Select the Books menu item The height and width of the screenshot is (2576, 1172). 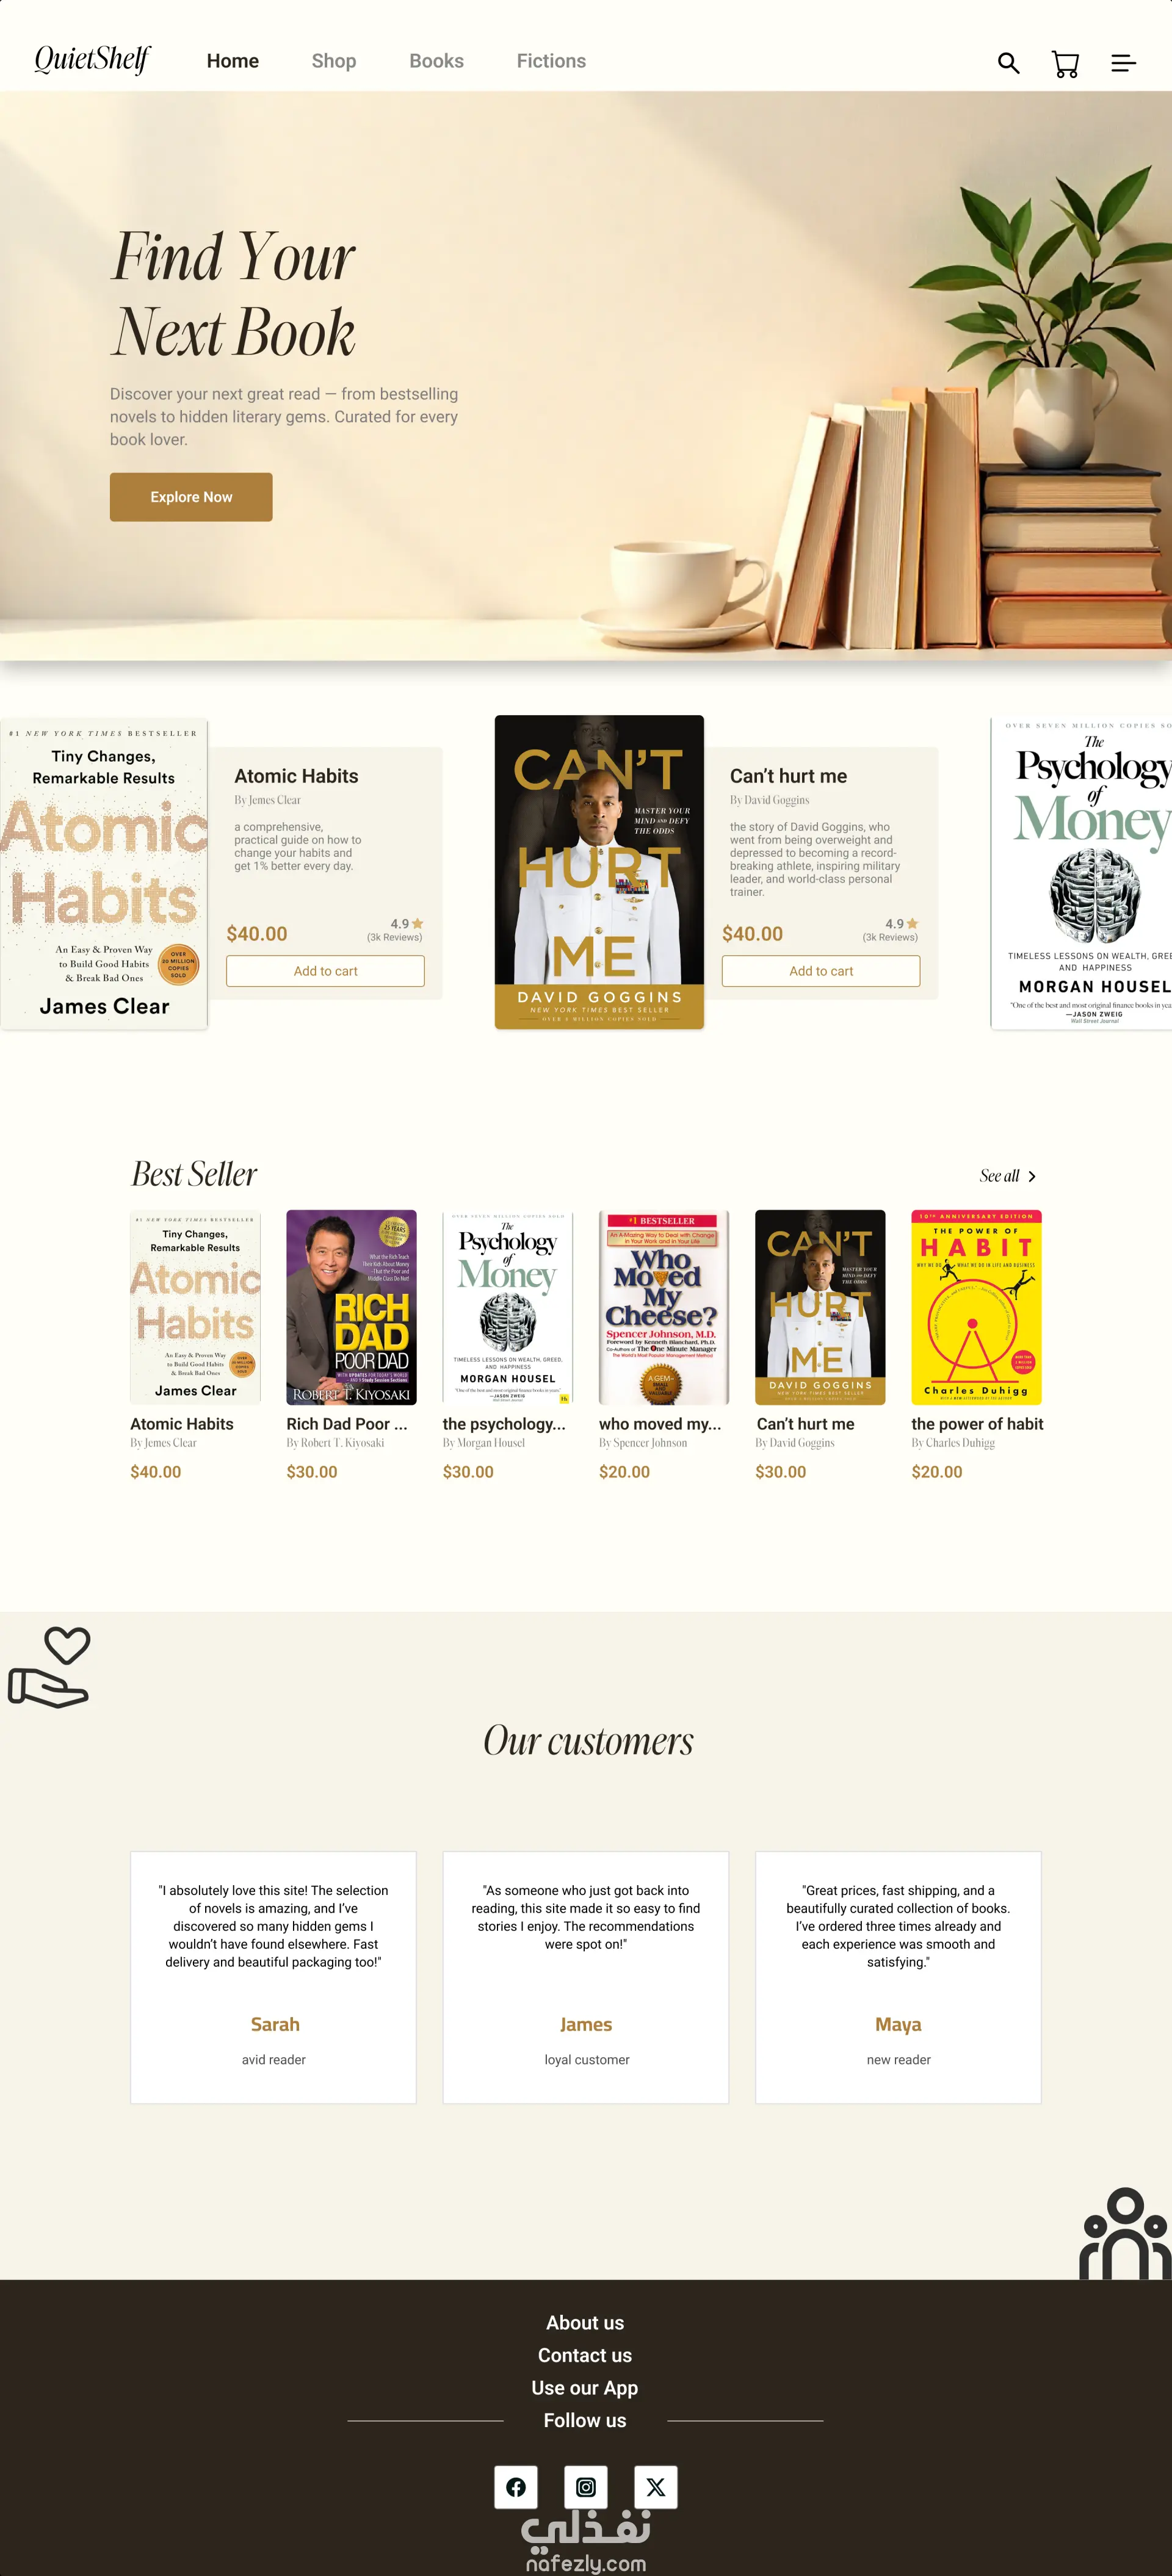436,61
